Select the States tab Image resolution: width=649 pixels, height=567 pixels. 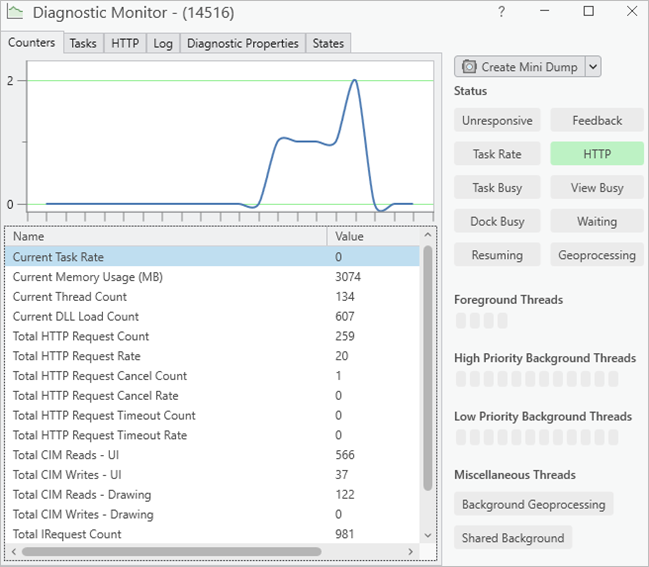328,44
